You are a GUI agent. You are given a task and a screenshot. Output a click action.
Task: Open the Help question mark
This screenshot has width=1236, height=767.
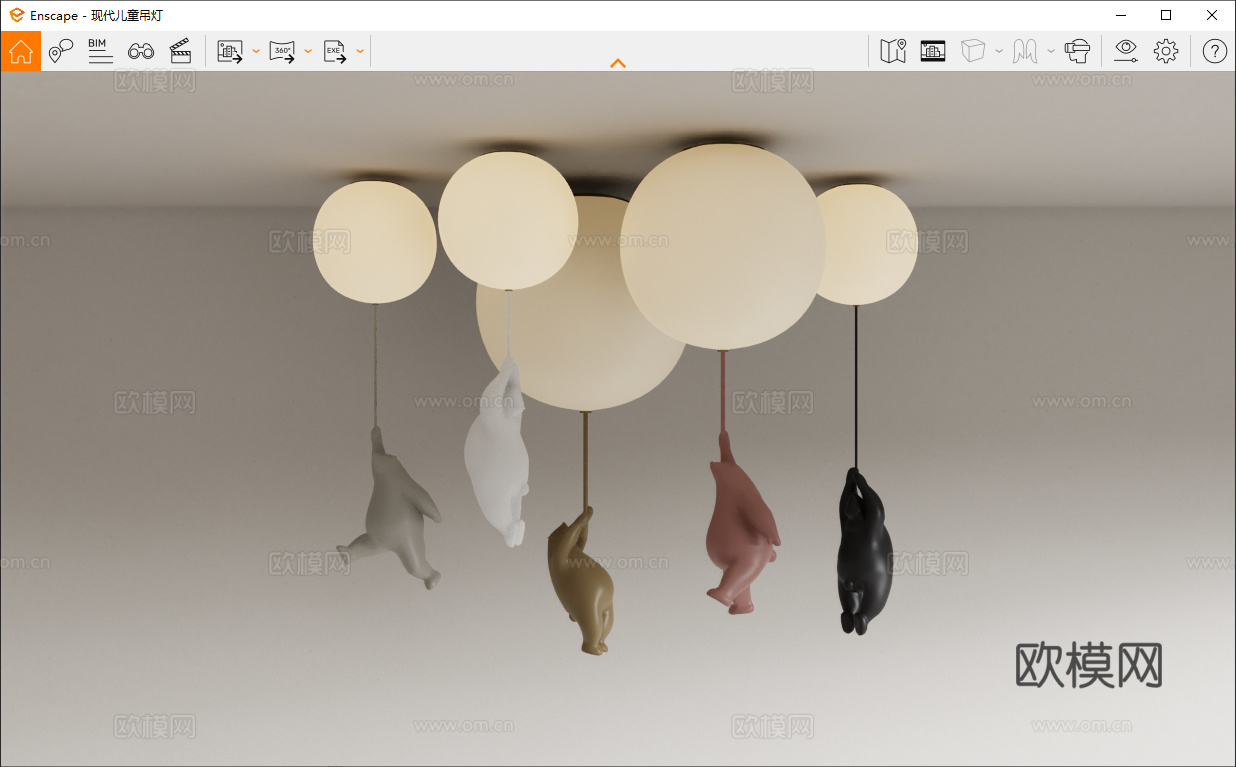[1214, 51]
